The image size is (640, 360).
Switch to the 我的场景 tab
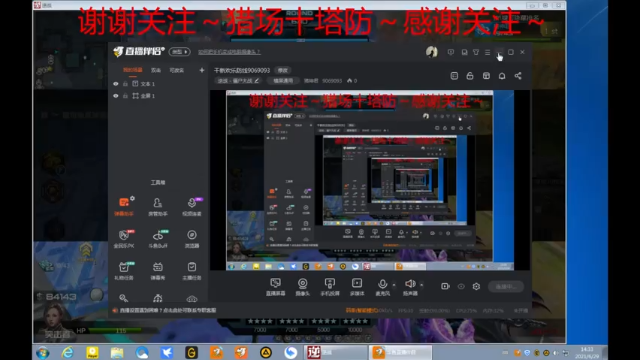pyautogui.click(x=133, y=70)
